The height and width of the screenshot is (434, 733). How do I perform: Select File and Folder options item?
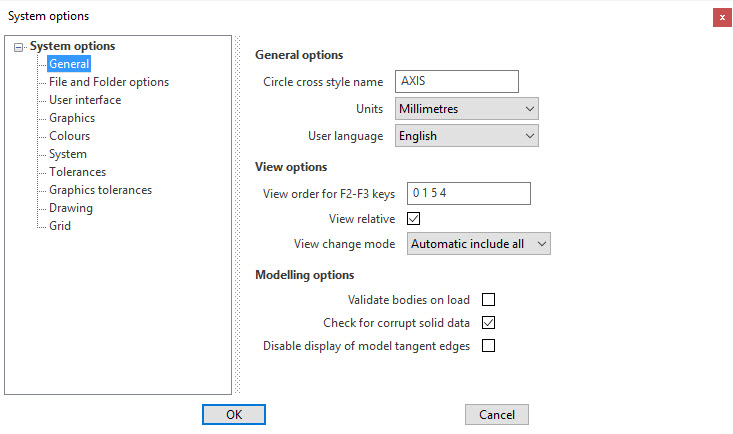[108, 82]
